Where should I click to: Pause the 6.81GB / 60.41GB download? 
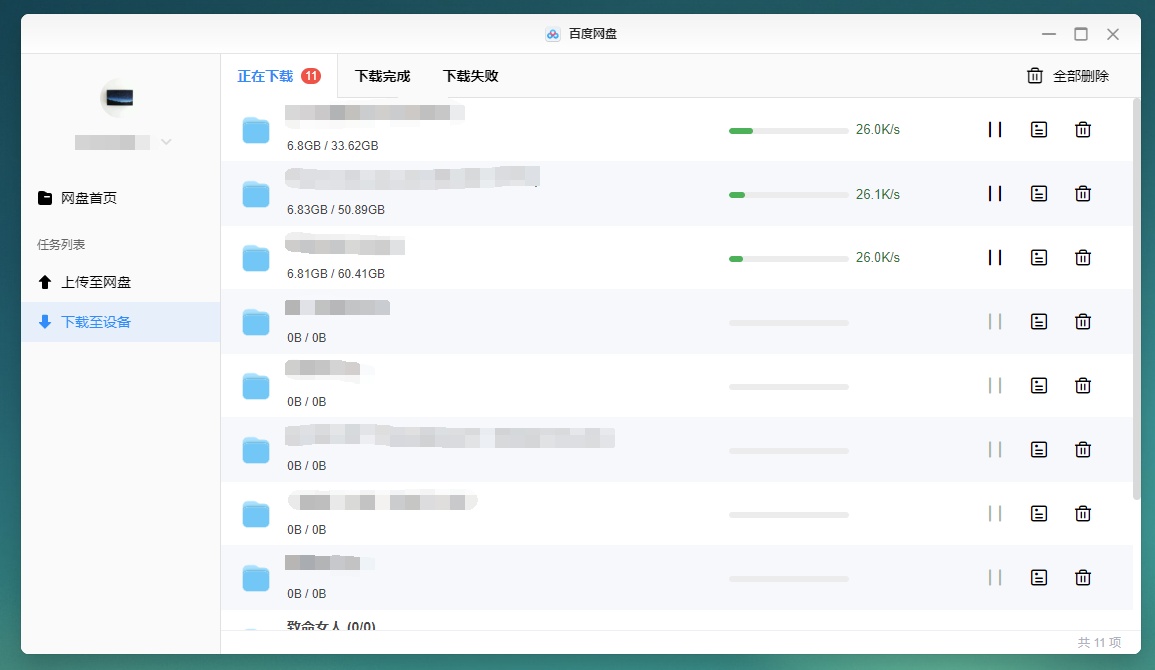coord(994,258)
